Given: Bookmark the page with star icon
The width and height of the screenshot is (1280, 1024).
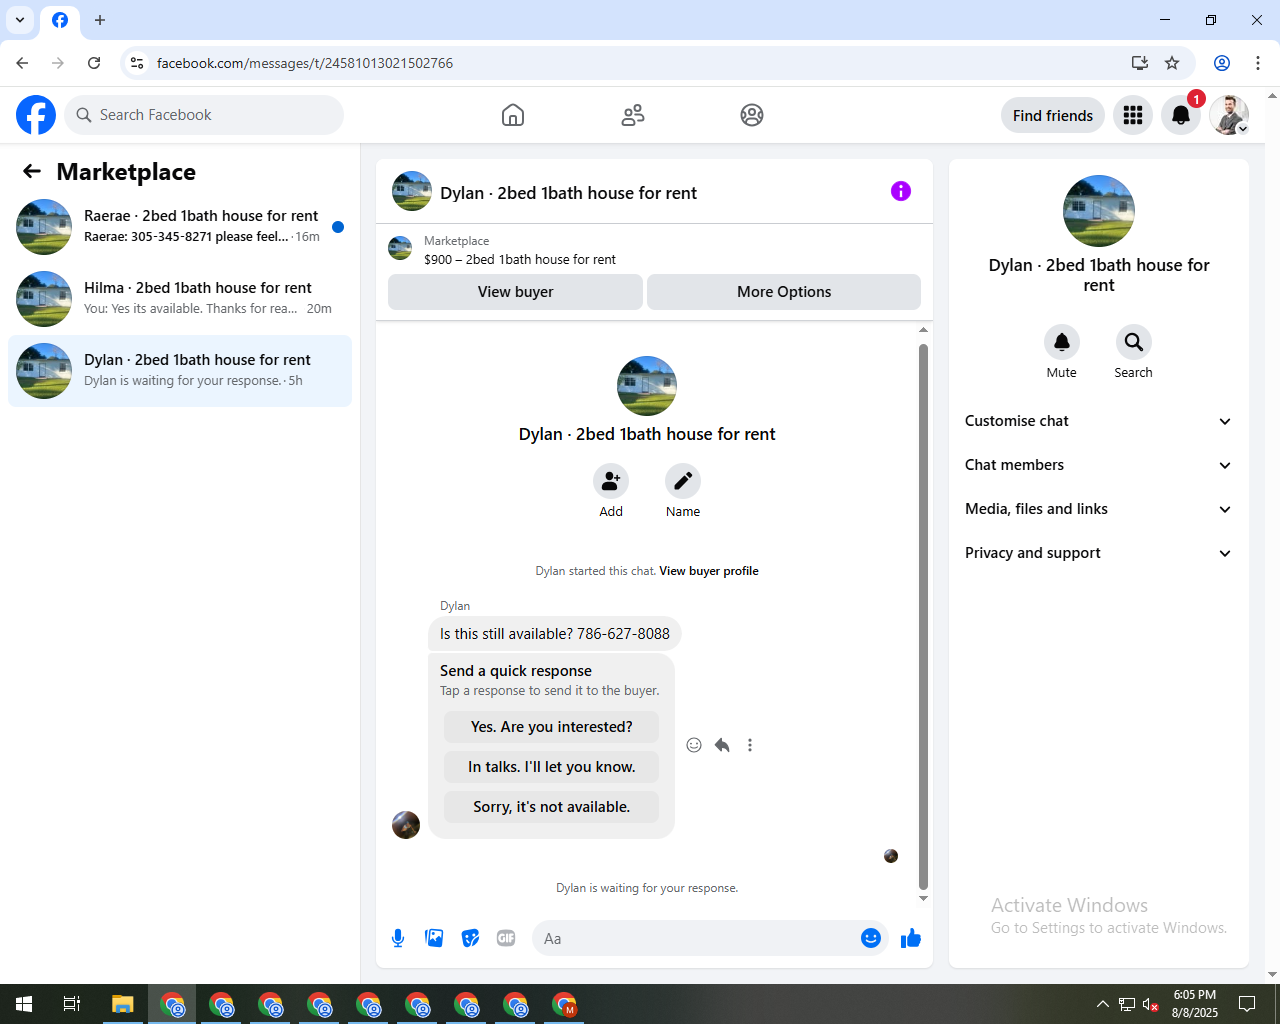Looking at the screenshot, I should click(x=1172, y=63).
